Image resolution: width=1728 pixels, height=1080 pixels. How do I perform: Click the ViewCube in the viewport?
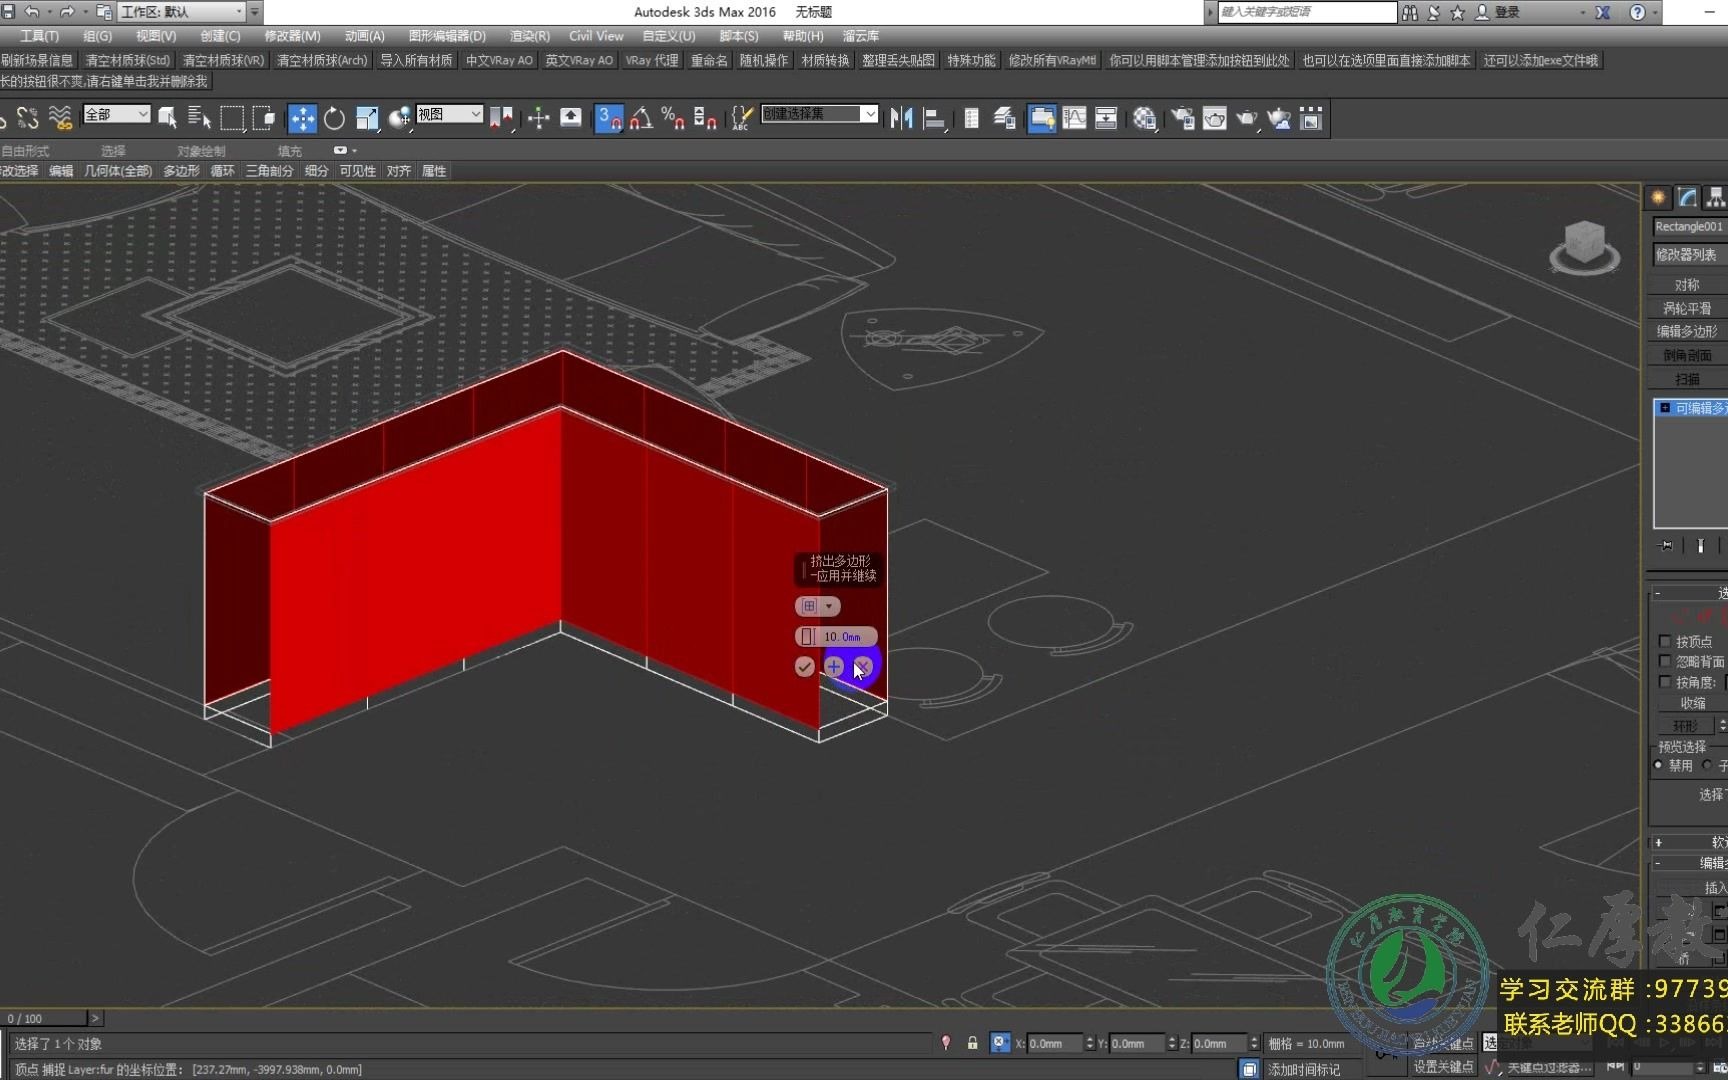tap(1584, 247)
